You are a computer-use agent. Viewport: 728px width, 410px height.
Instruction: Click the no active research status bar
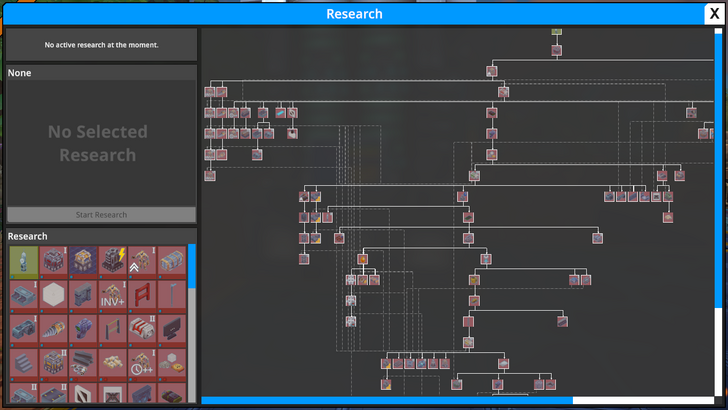pos(101,45)
